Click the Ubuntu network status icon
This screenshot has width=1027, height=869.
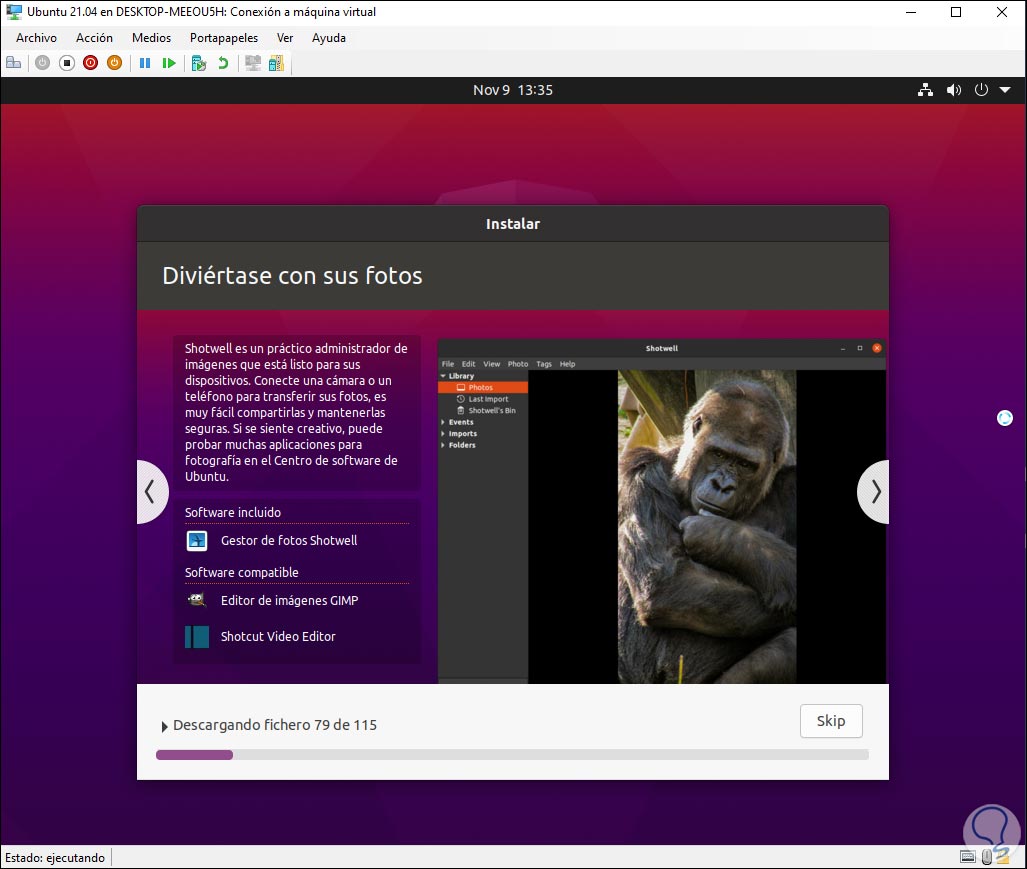925,90
